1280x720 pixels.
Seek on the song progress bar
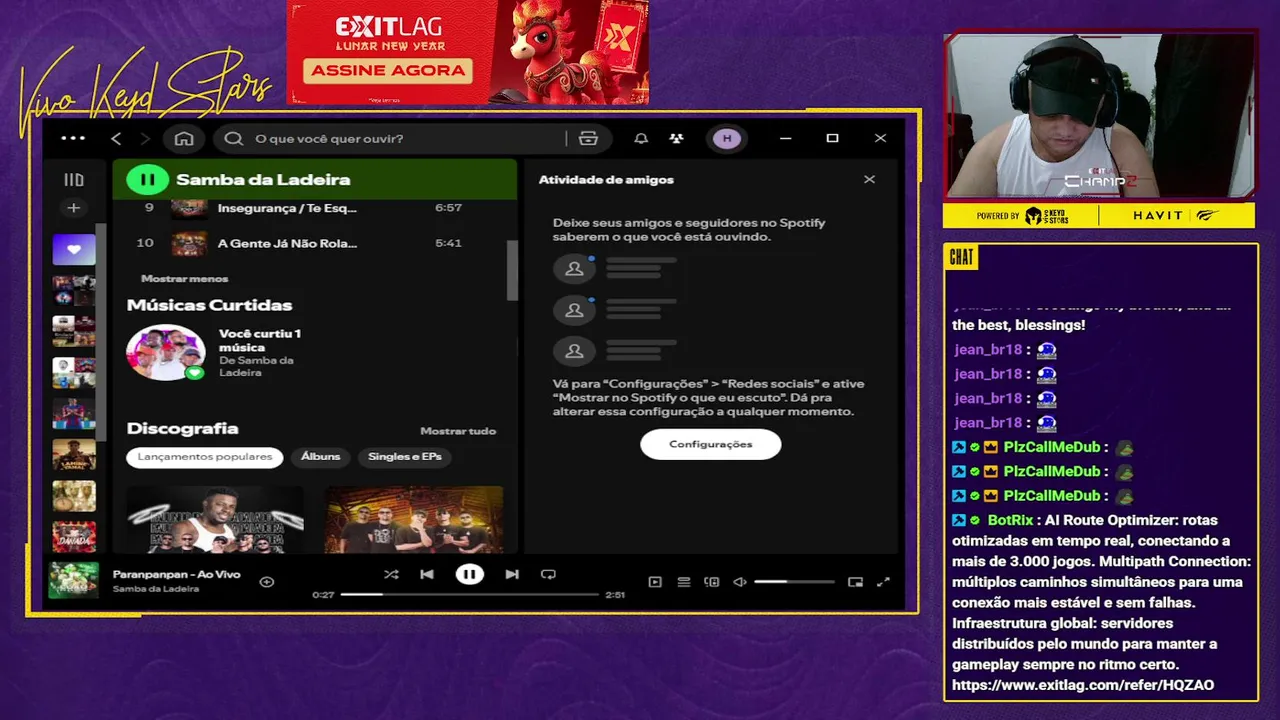click(x=469, y=594)
